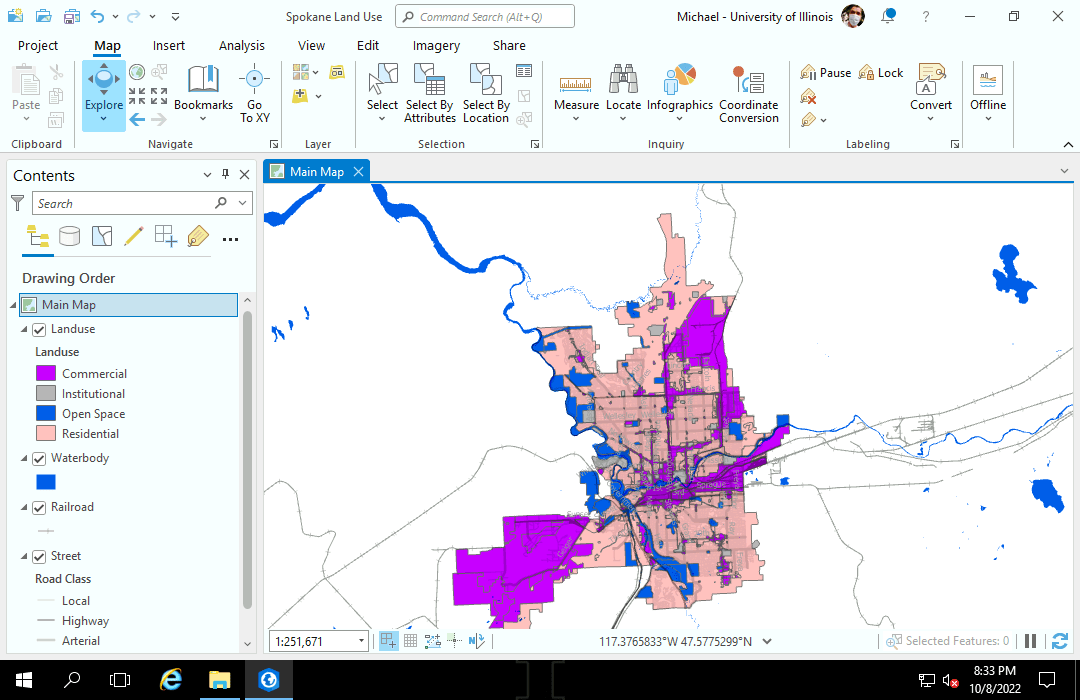
Task: Open the Measure tool
Action: click(576, 90)
